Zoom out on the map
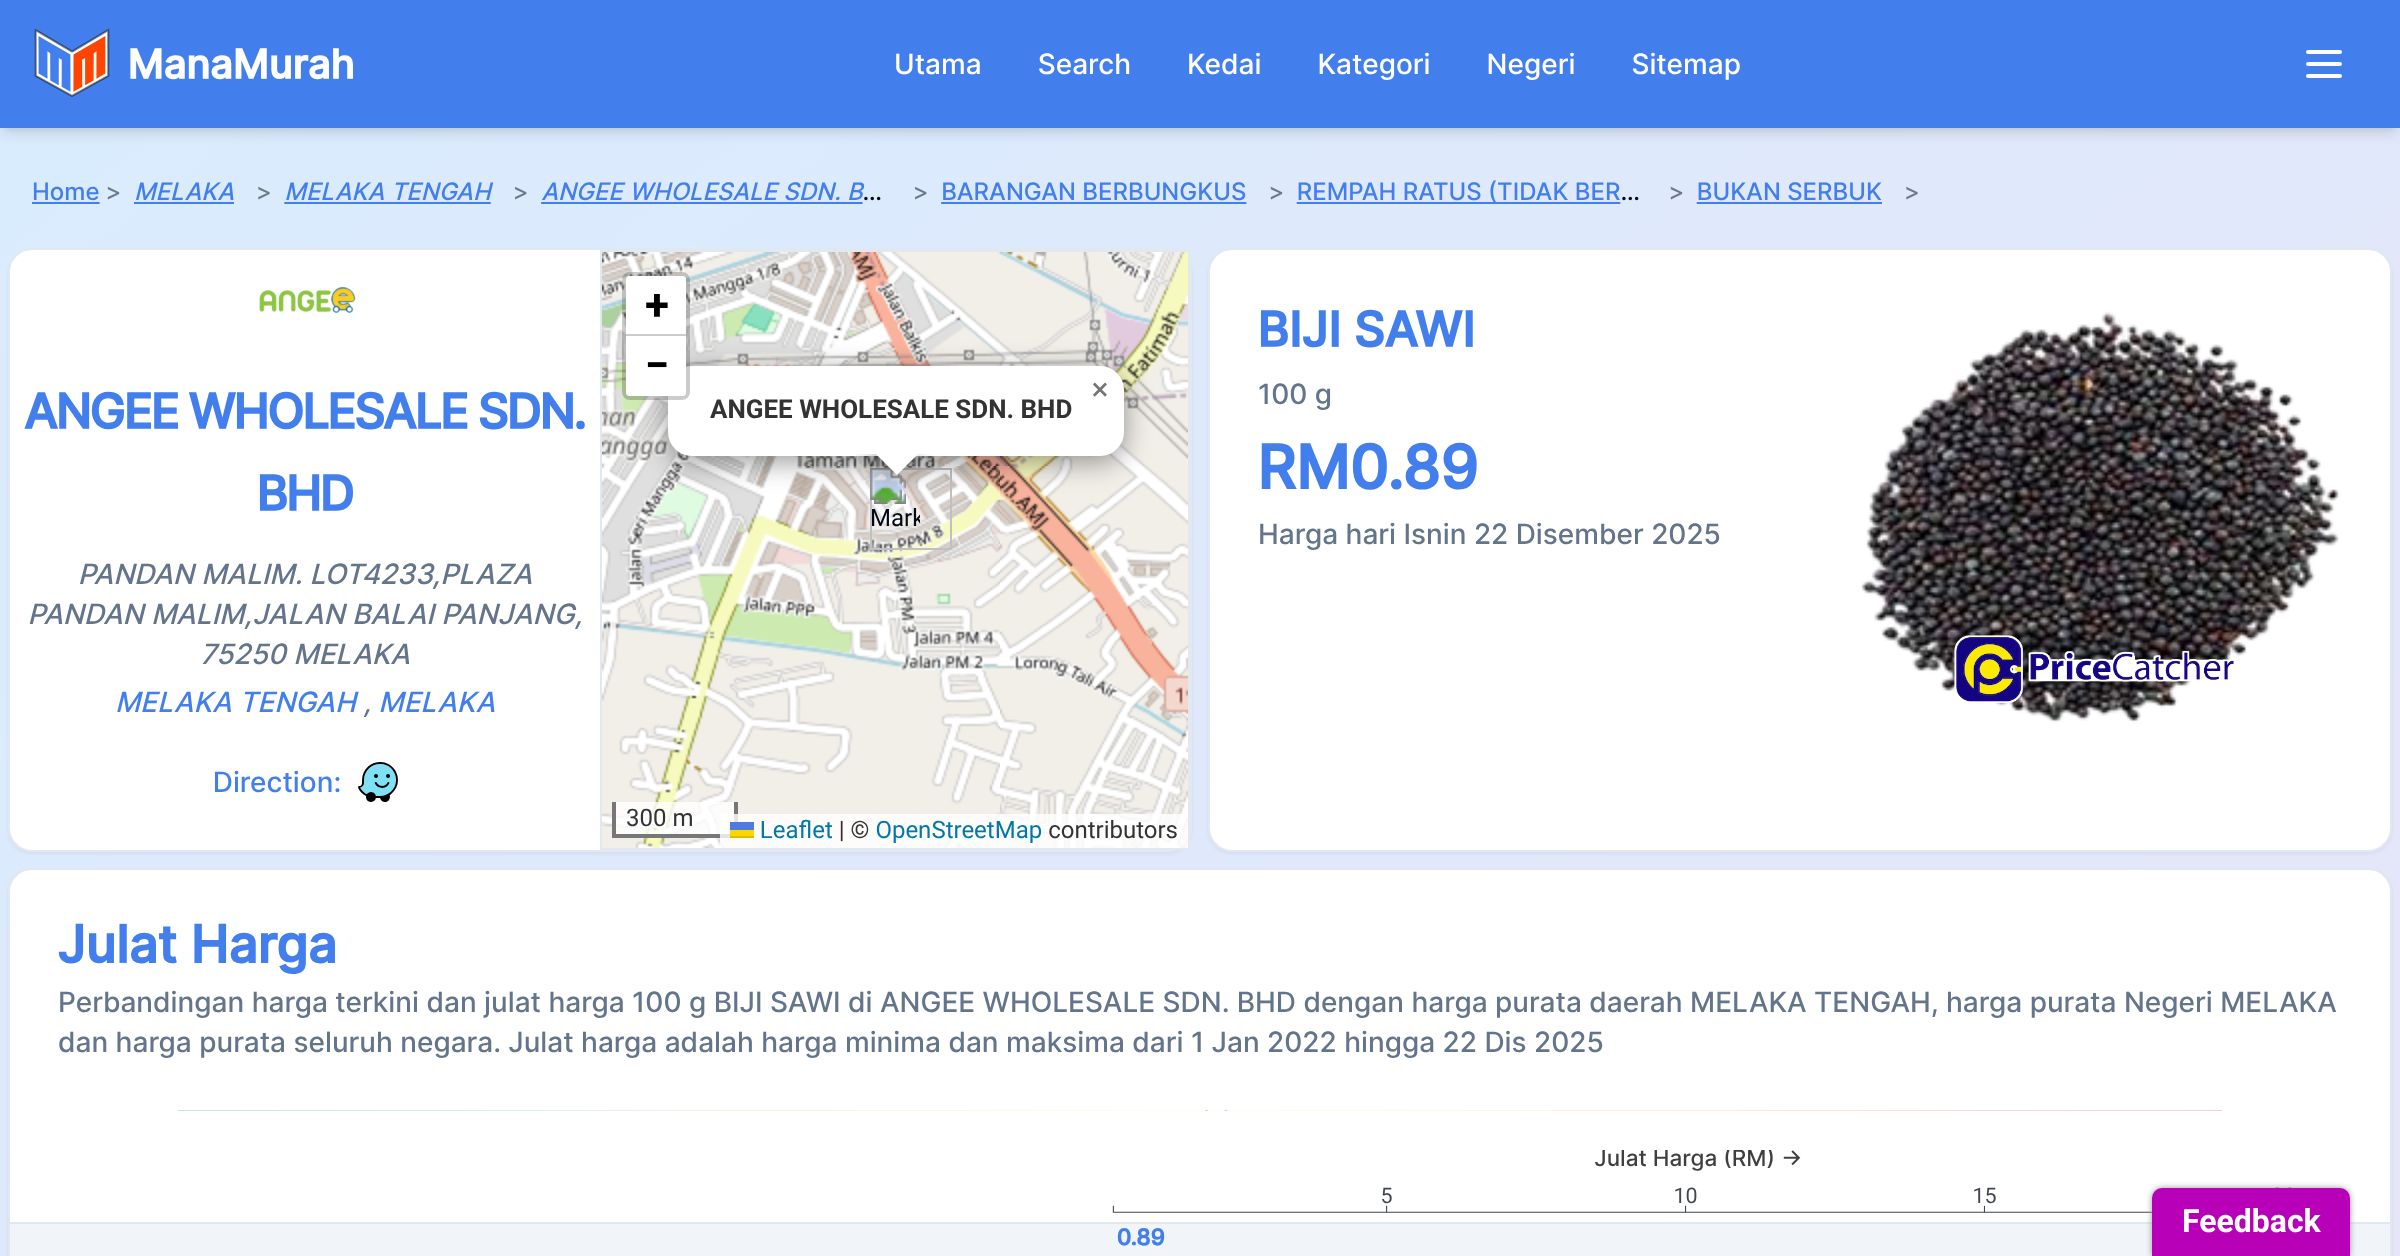The width and height of the screenshot is (2400, 1256). (x=656, y=365)
